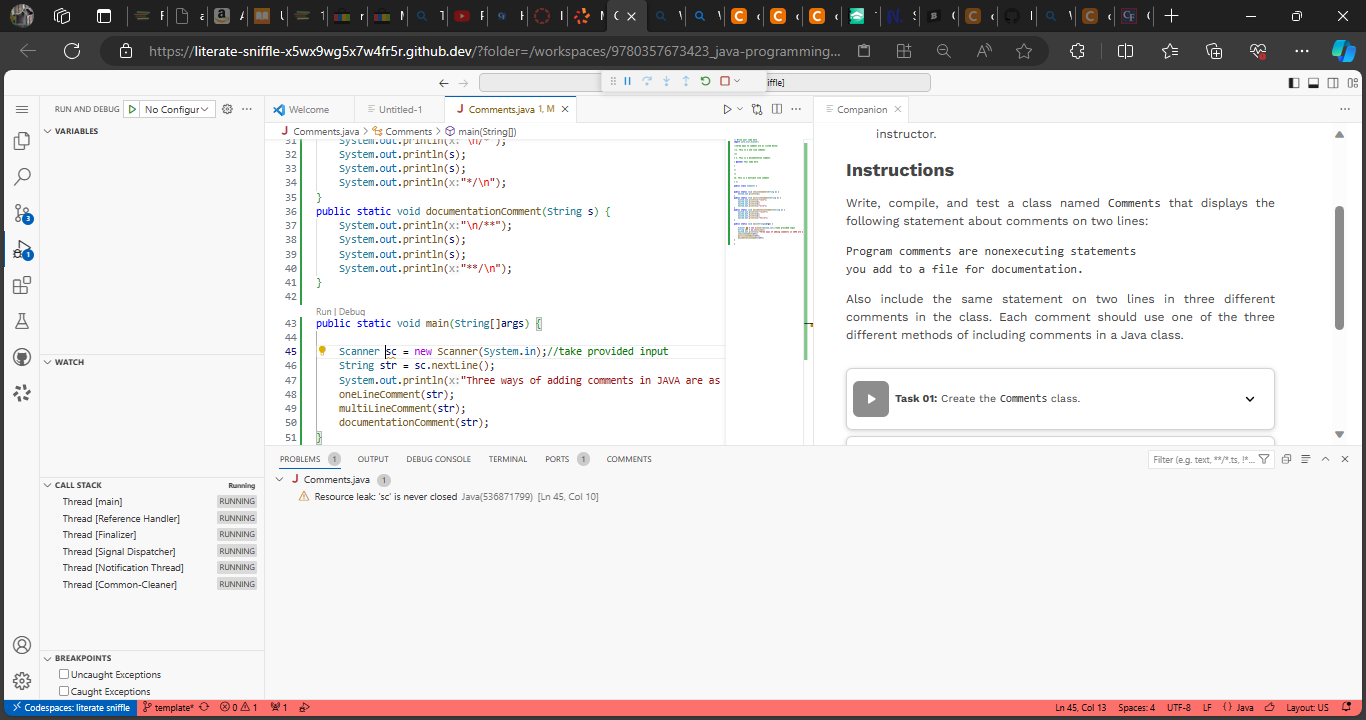Image resolution: width=1366 pixels, height=720 pixels.
Task: Open the Testing beaker view
Action: click(22, 321)
